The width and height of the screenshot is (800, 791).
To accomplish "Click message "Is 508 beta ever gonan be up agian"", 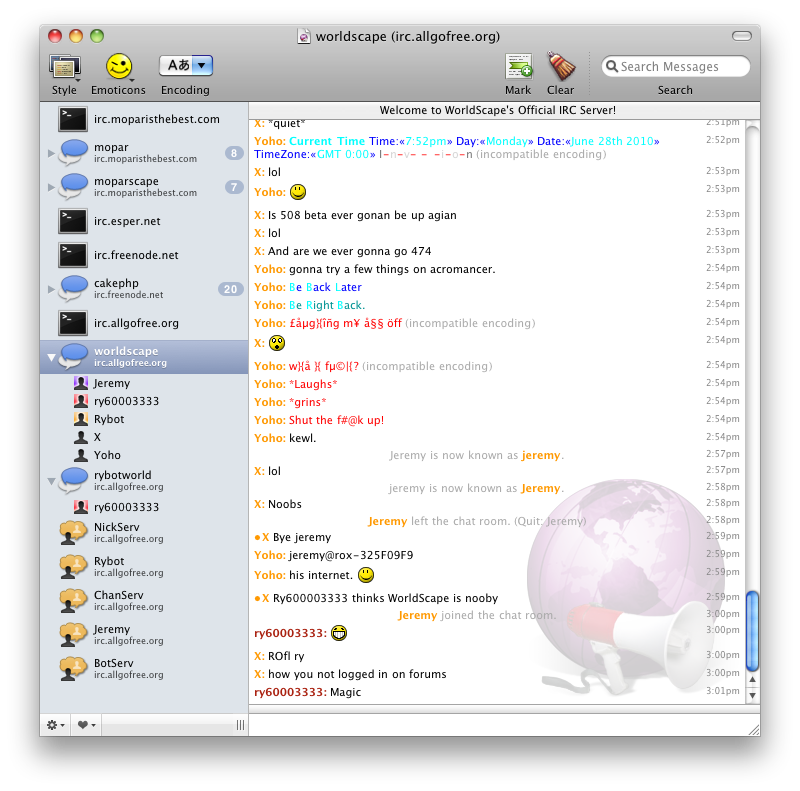I will click(362, 215).
